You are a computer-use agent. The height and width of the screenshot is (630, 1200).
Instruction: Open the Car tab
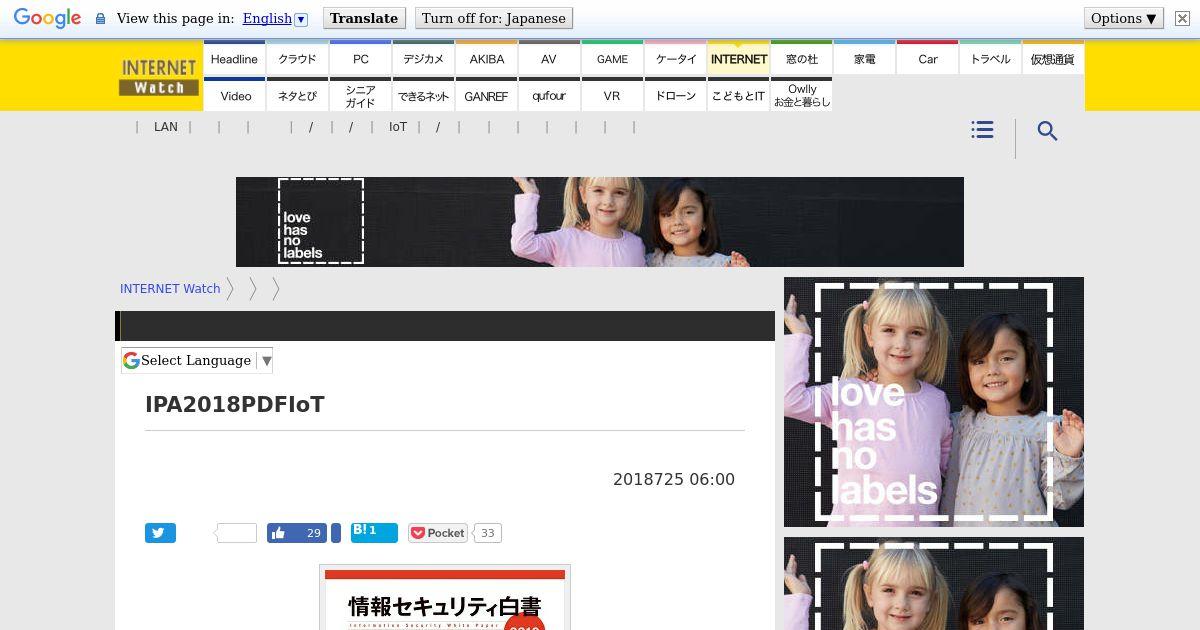tap(927, 58)
